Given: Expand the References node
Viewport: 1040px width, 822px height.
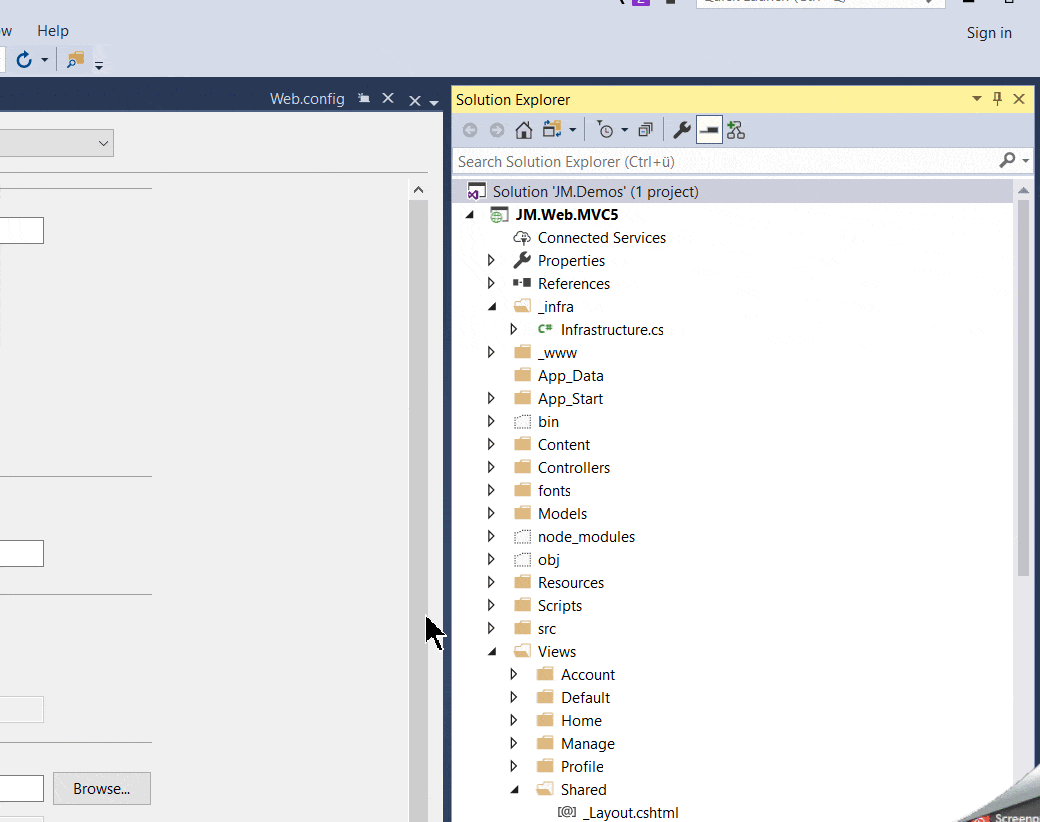Looking at the screenshot, I should 491,283.
